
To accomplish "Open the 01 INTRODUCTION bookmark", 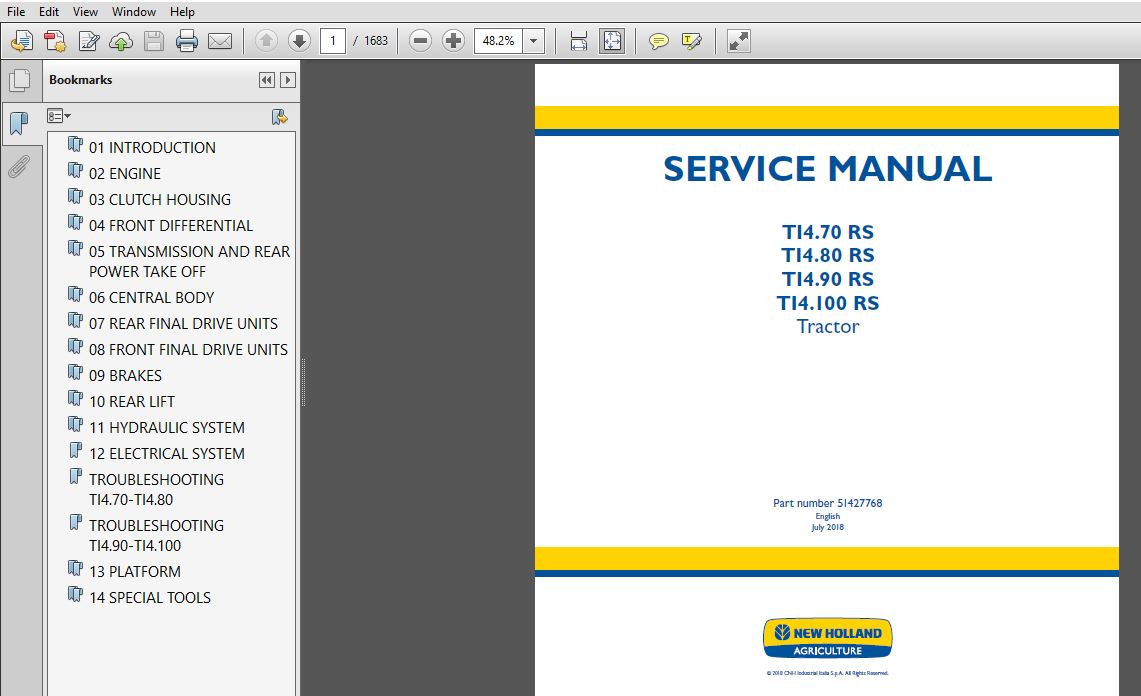I will 152,148.
